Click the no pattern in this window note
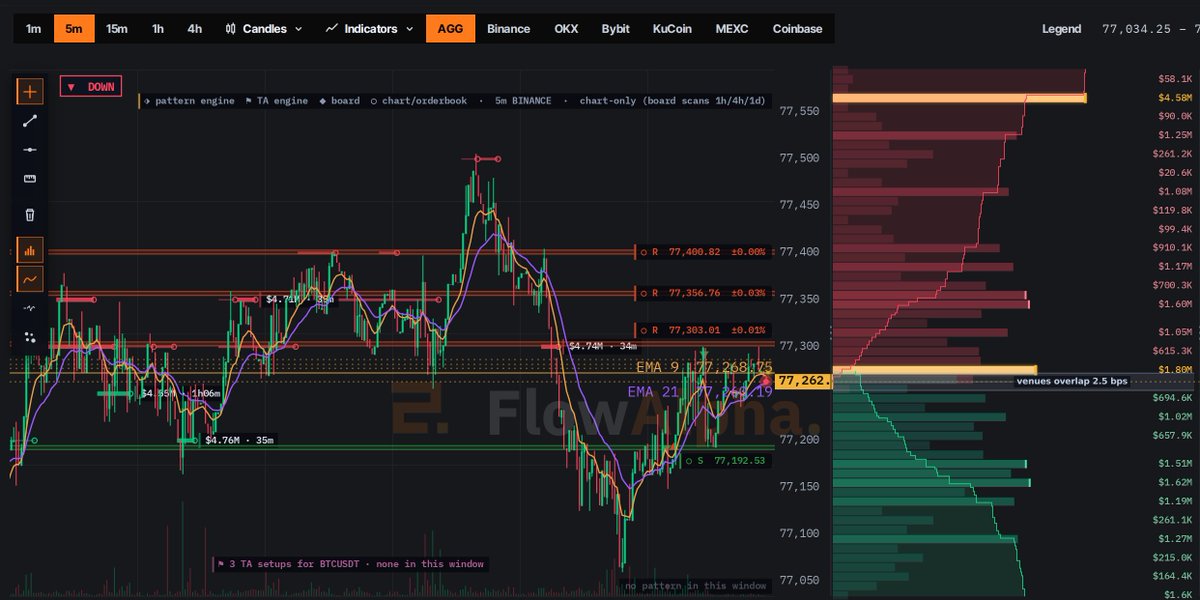The height and width of the screenshot is (600, 1200). (x=696, y=585)
